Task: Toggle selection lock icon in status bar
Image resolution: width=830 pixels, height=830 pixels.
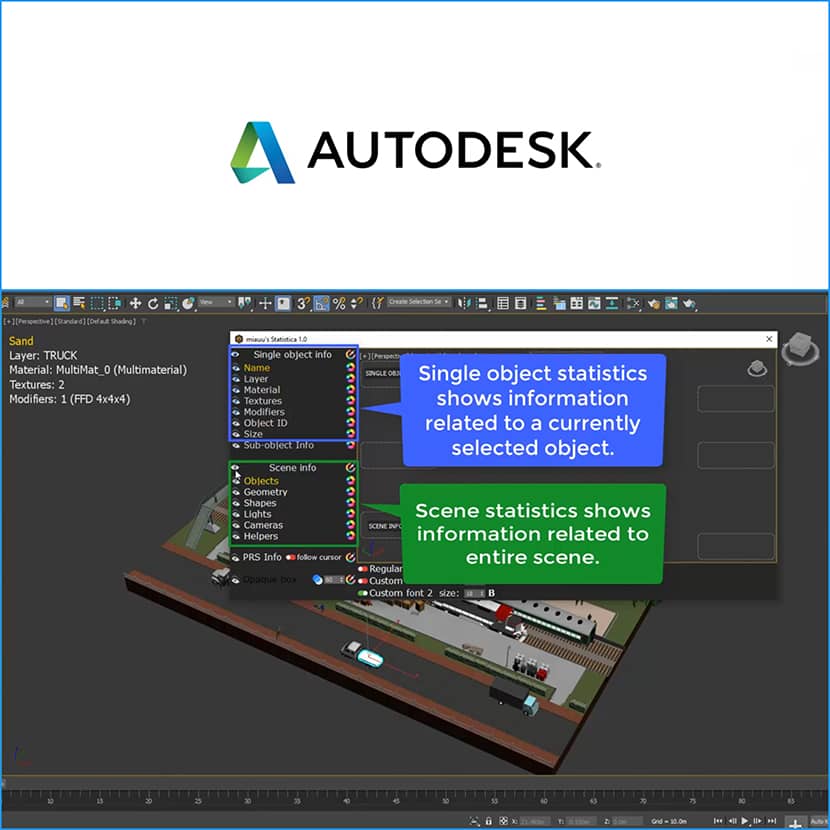Action: [489, 821]
